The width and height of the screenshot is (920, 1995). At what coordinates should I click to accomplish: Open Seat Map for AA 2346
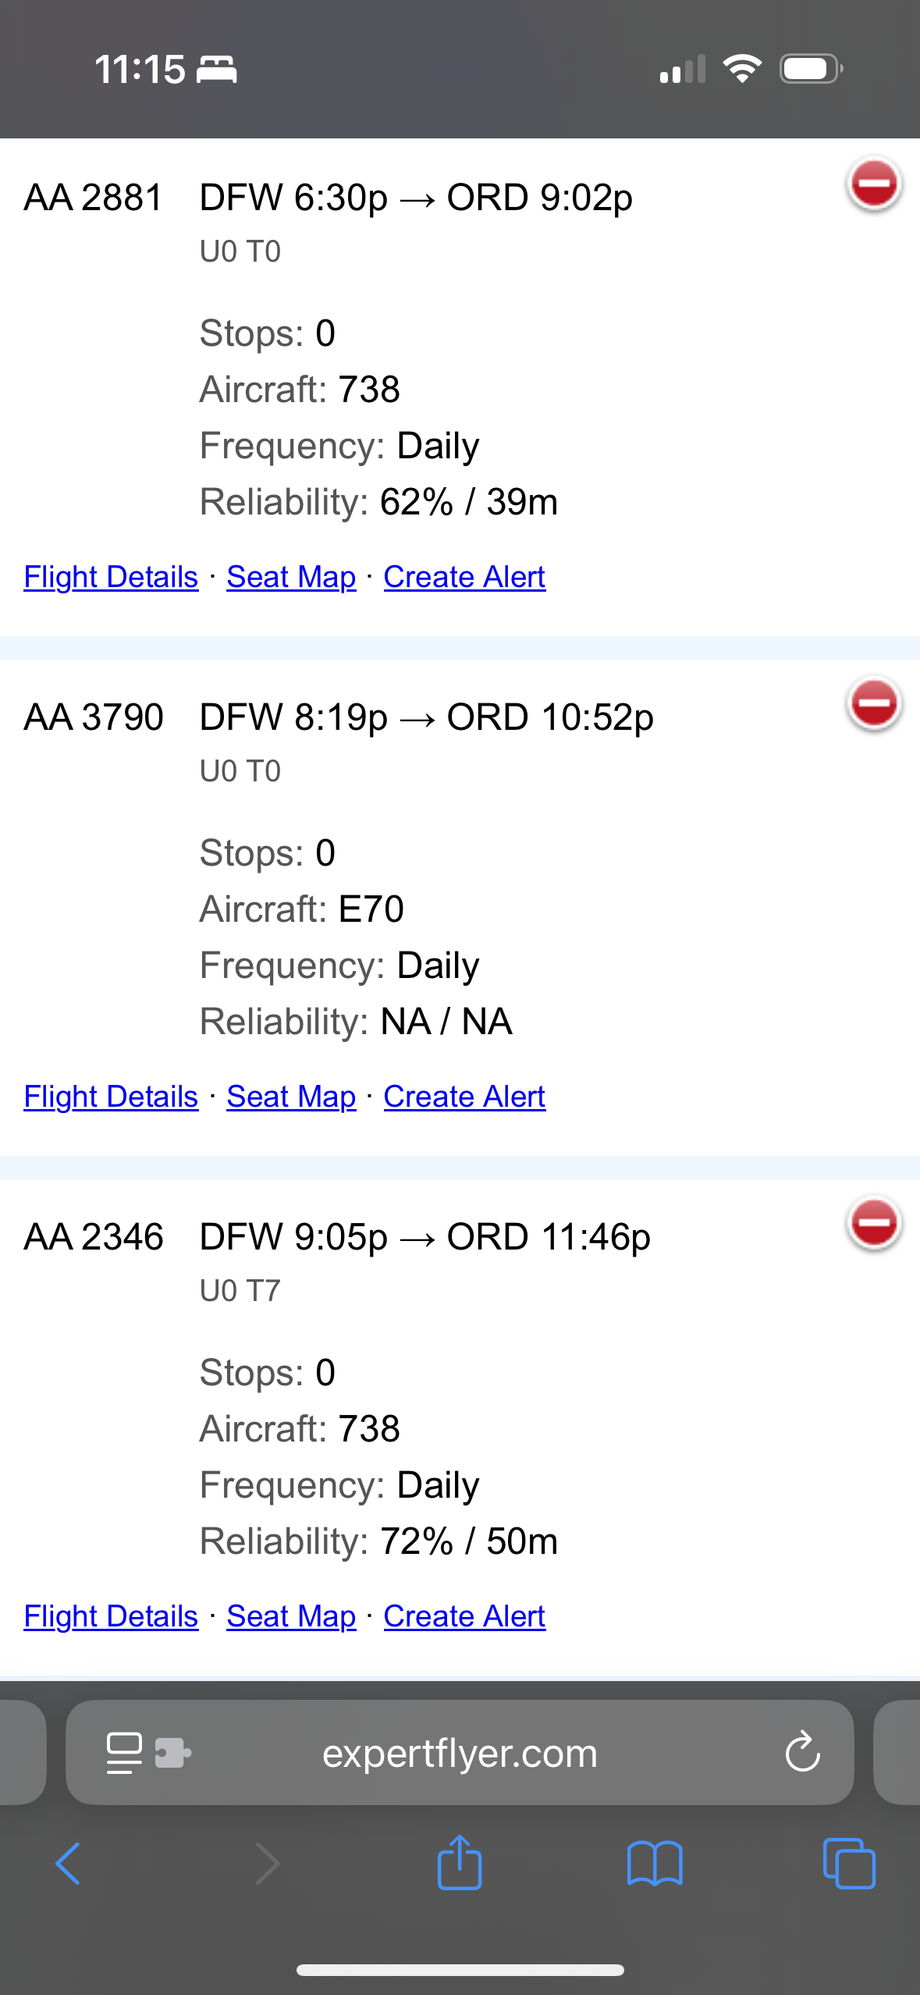click(x=291, y=1616)
